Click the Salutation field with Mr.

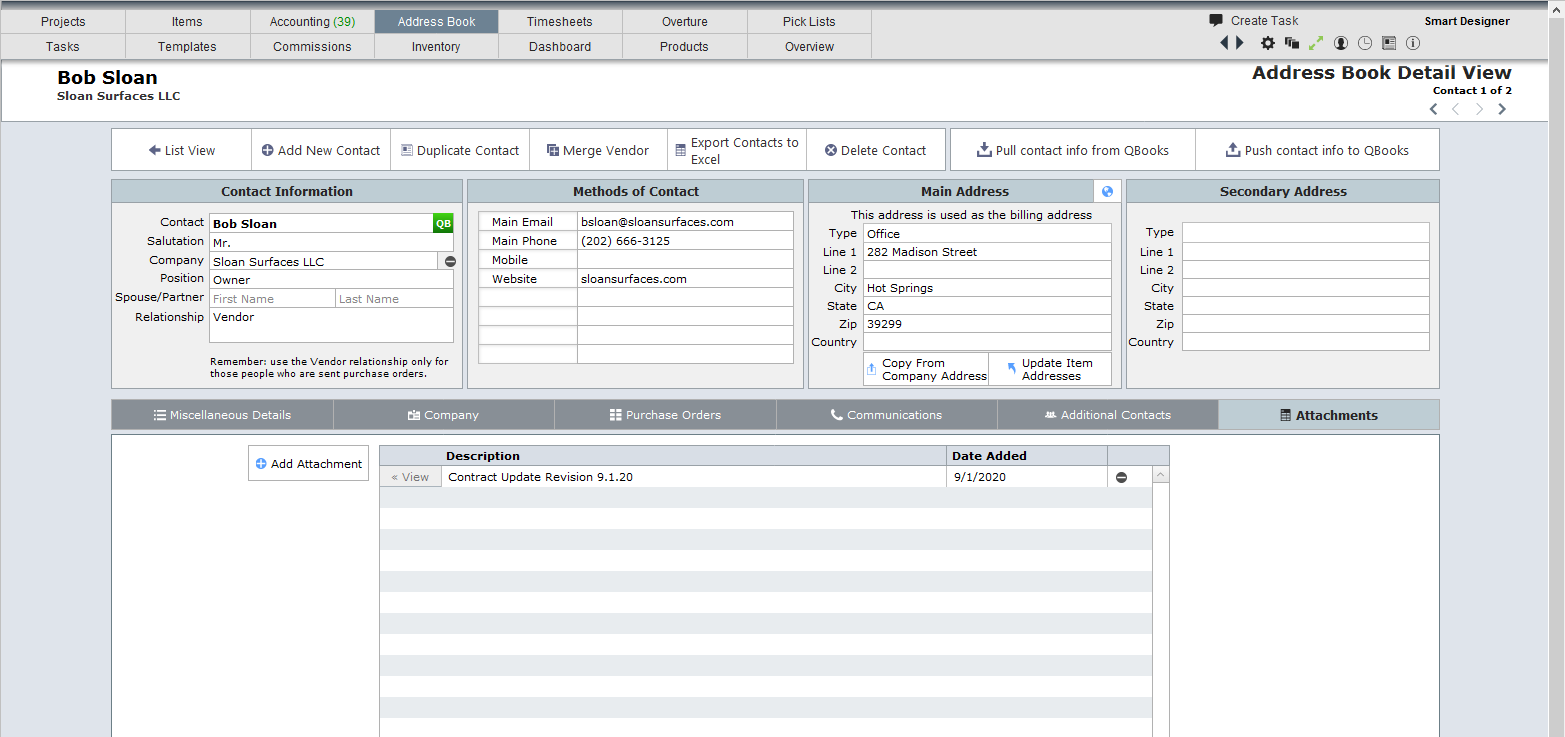[331, 242]
